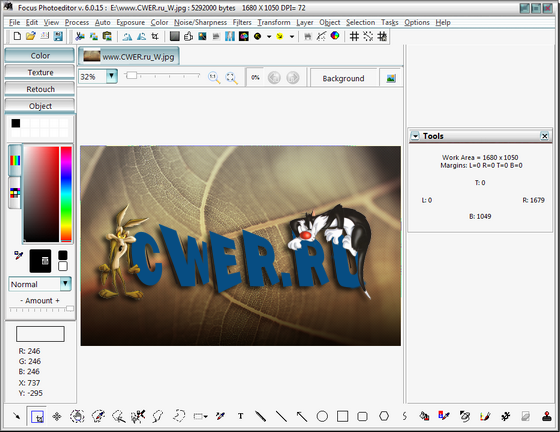560x432 pixels.
Task: Click the Retouch panel button
Action: [40, 89]
